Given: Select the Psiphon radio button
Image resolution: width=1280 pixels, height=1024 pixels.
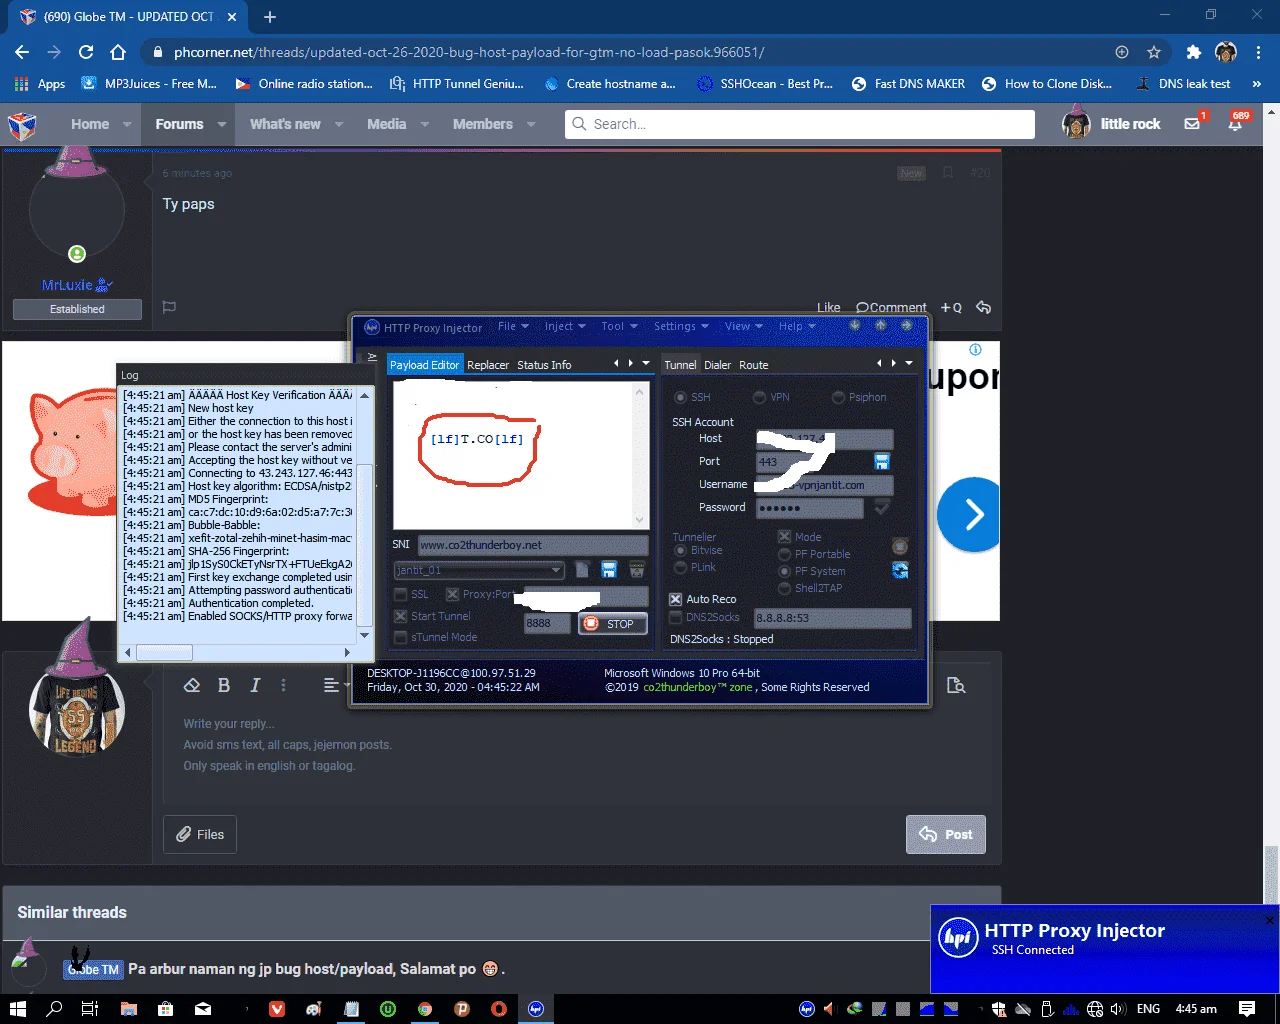Looking at the screenshot, I should pyautogui.click(x=838, y=397).
